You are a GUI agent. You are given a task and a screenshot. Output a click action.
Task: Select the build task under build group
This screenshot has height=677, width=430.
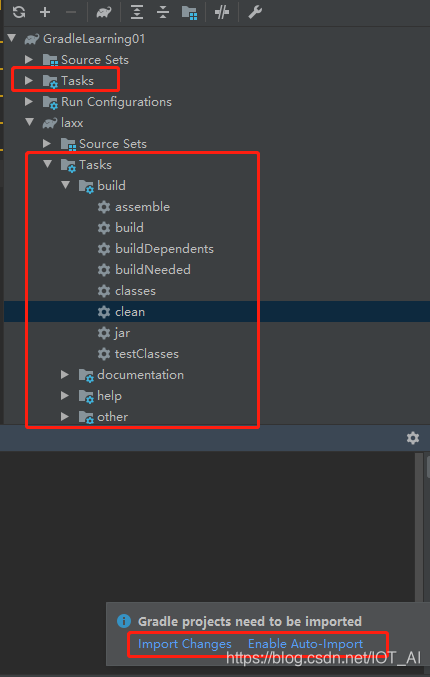(x=130, y=228)
